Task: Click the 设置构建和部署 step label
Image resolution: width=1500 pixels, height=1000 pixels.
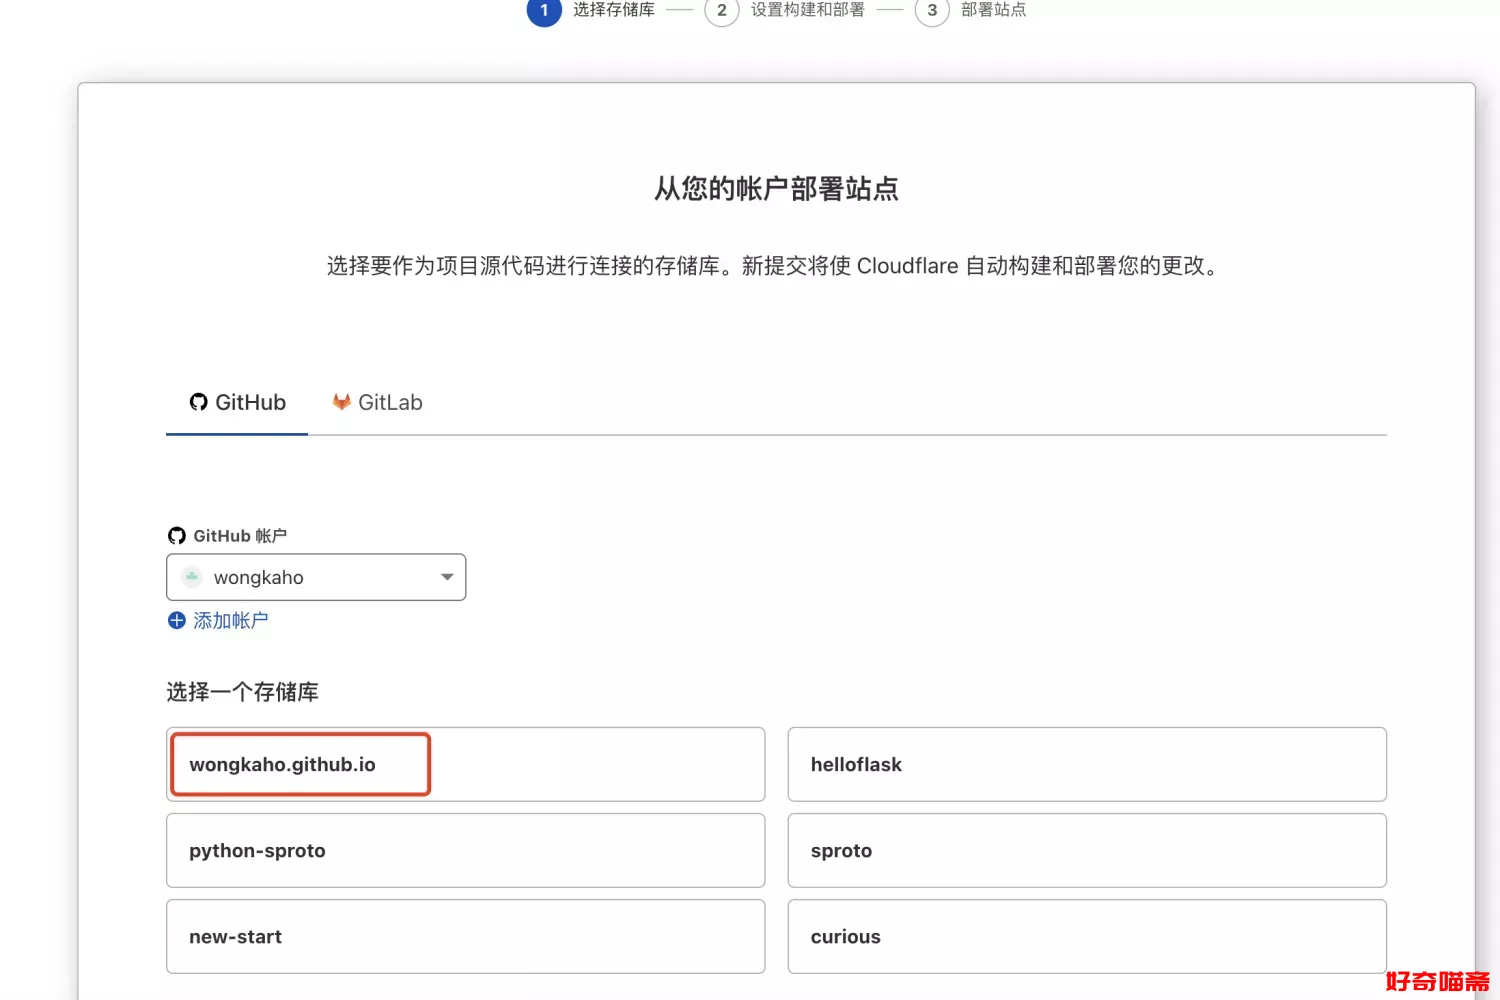Action: [807, 11]
